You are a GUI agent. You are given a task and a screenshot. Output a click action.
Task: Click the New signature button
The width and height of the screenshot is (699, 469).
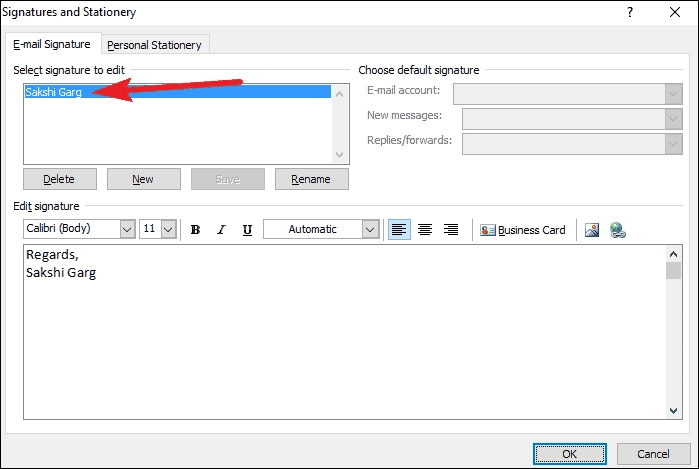coord(143,179)
